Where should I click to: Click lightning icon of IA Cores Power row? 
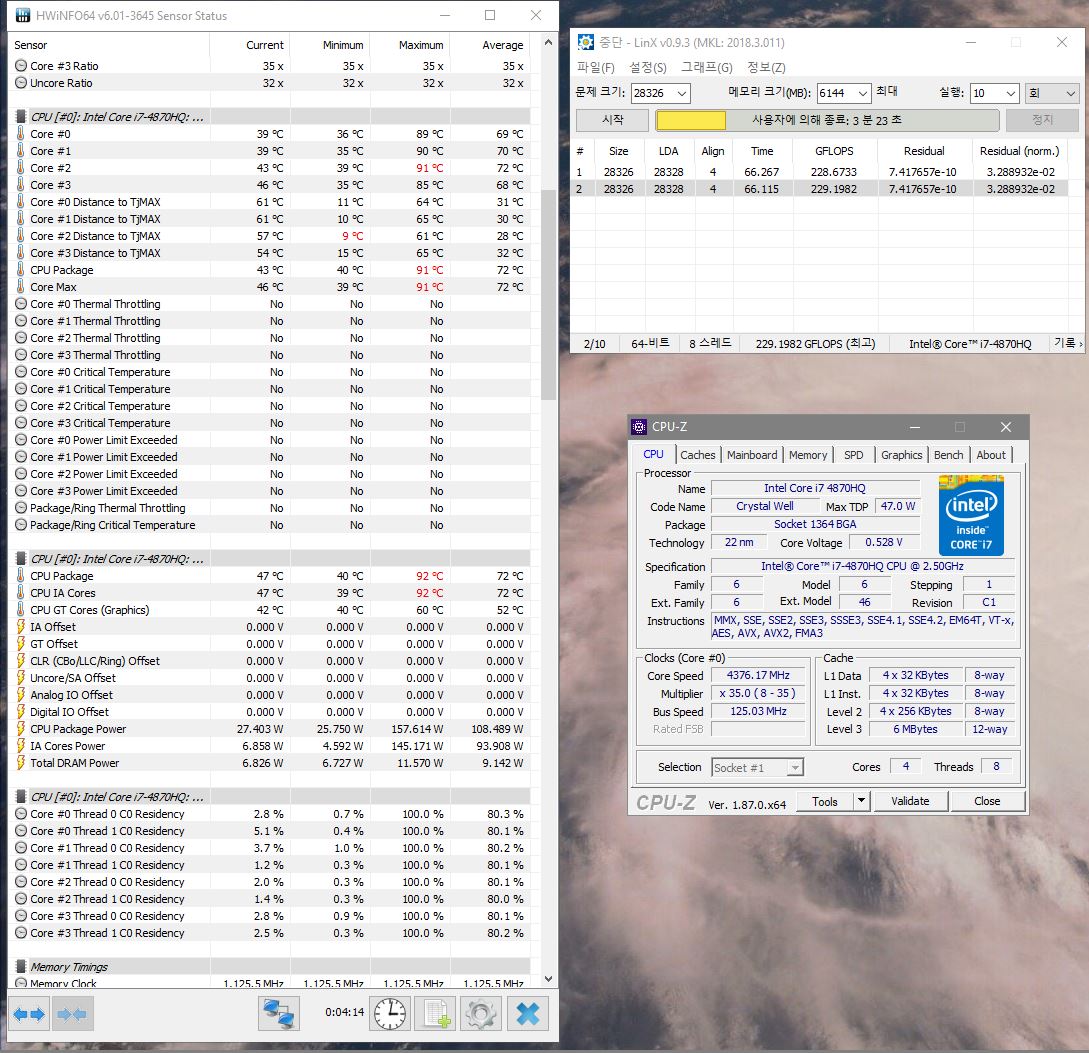(x=21, y=746)
